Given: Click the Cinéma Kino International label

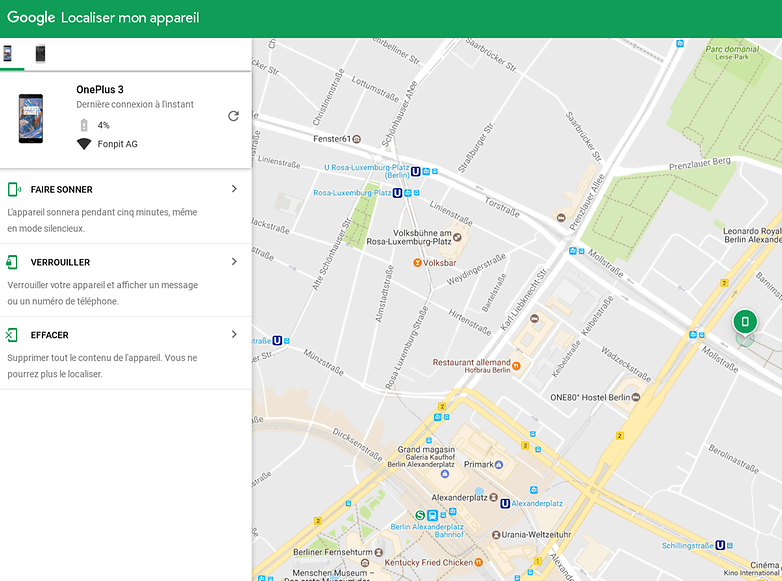Looking at the screenshot, I should coord(754,569).
